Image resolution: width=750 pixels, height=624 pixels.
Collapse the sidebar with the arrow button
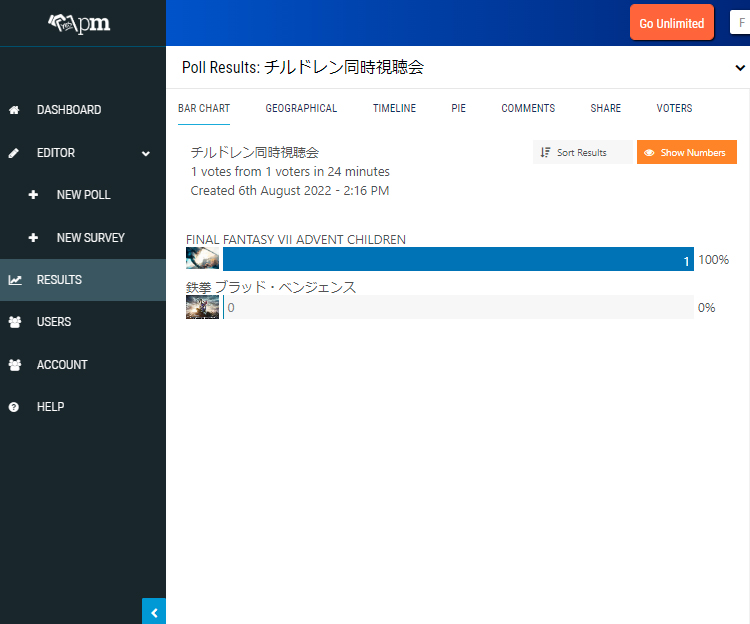[x=154, y=612]
